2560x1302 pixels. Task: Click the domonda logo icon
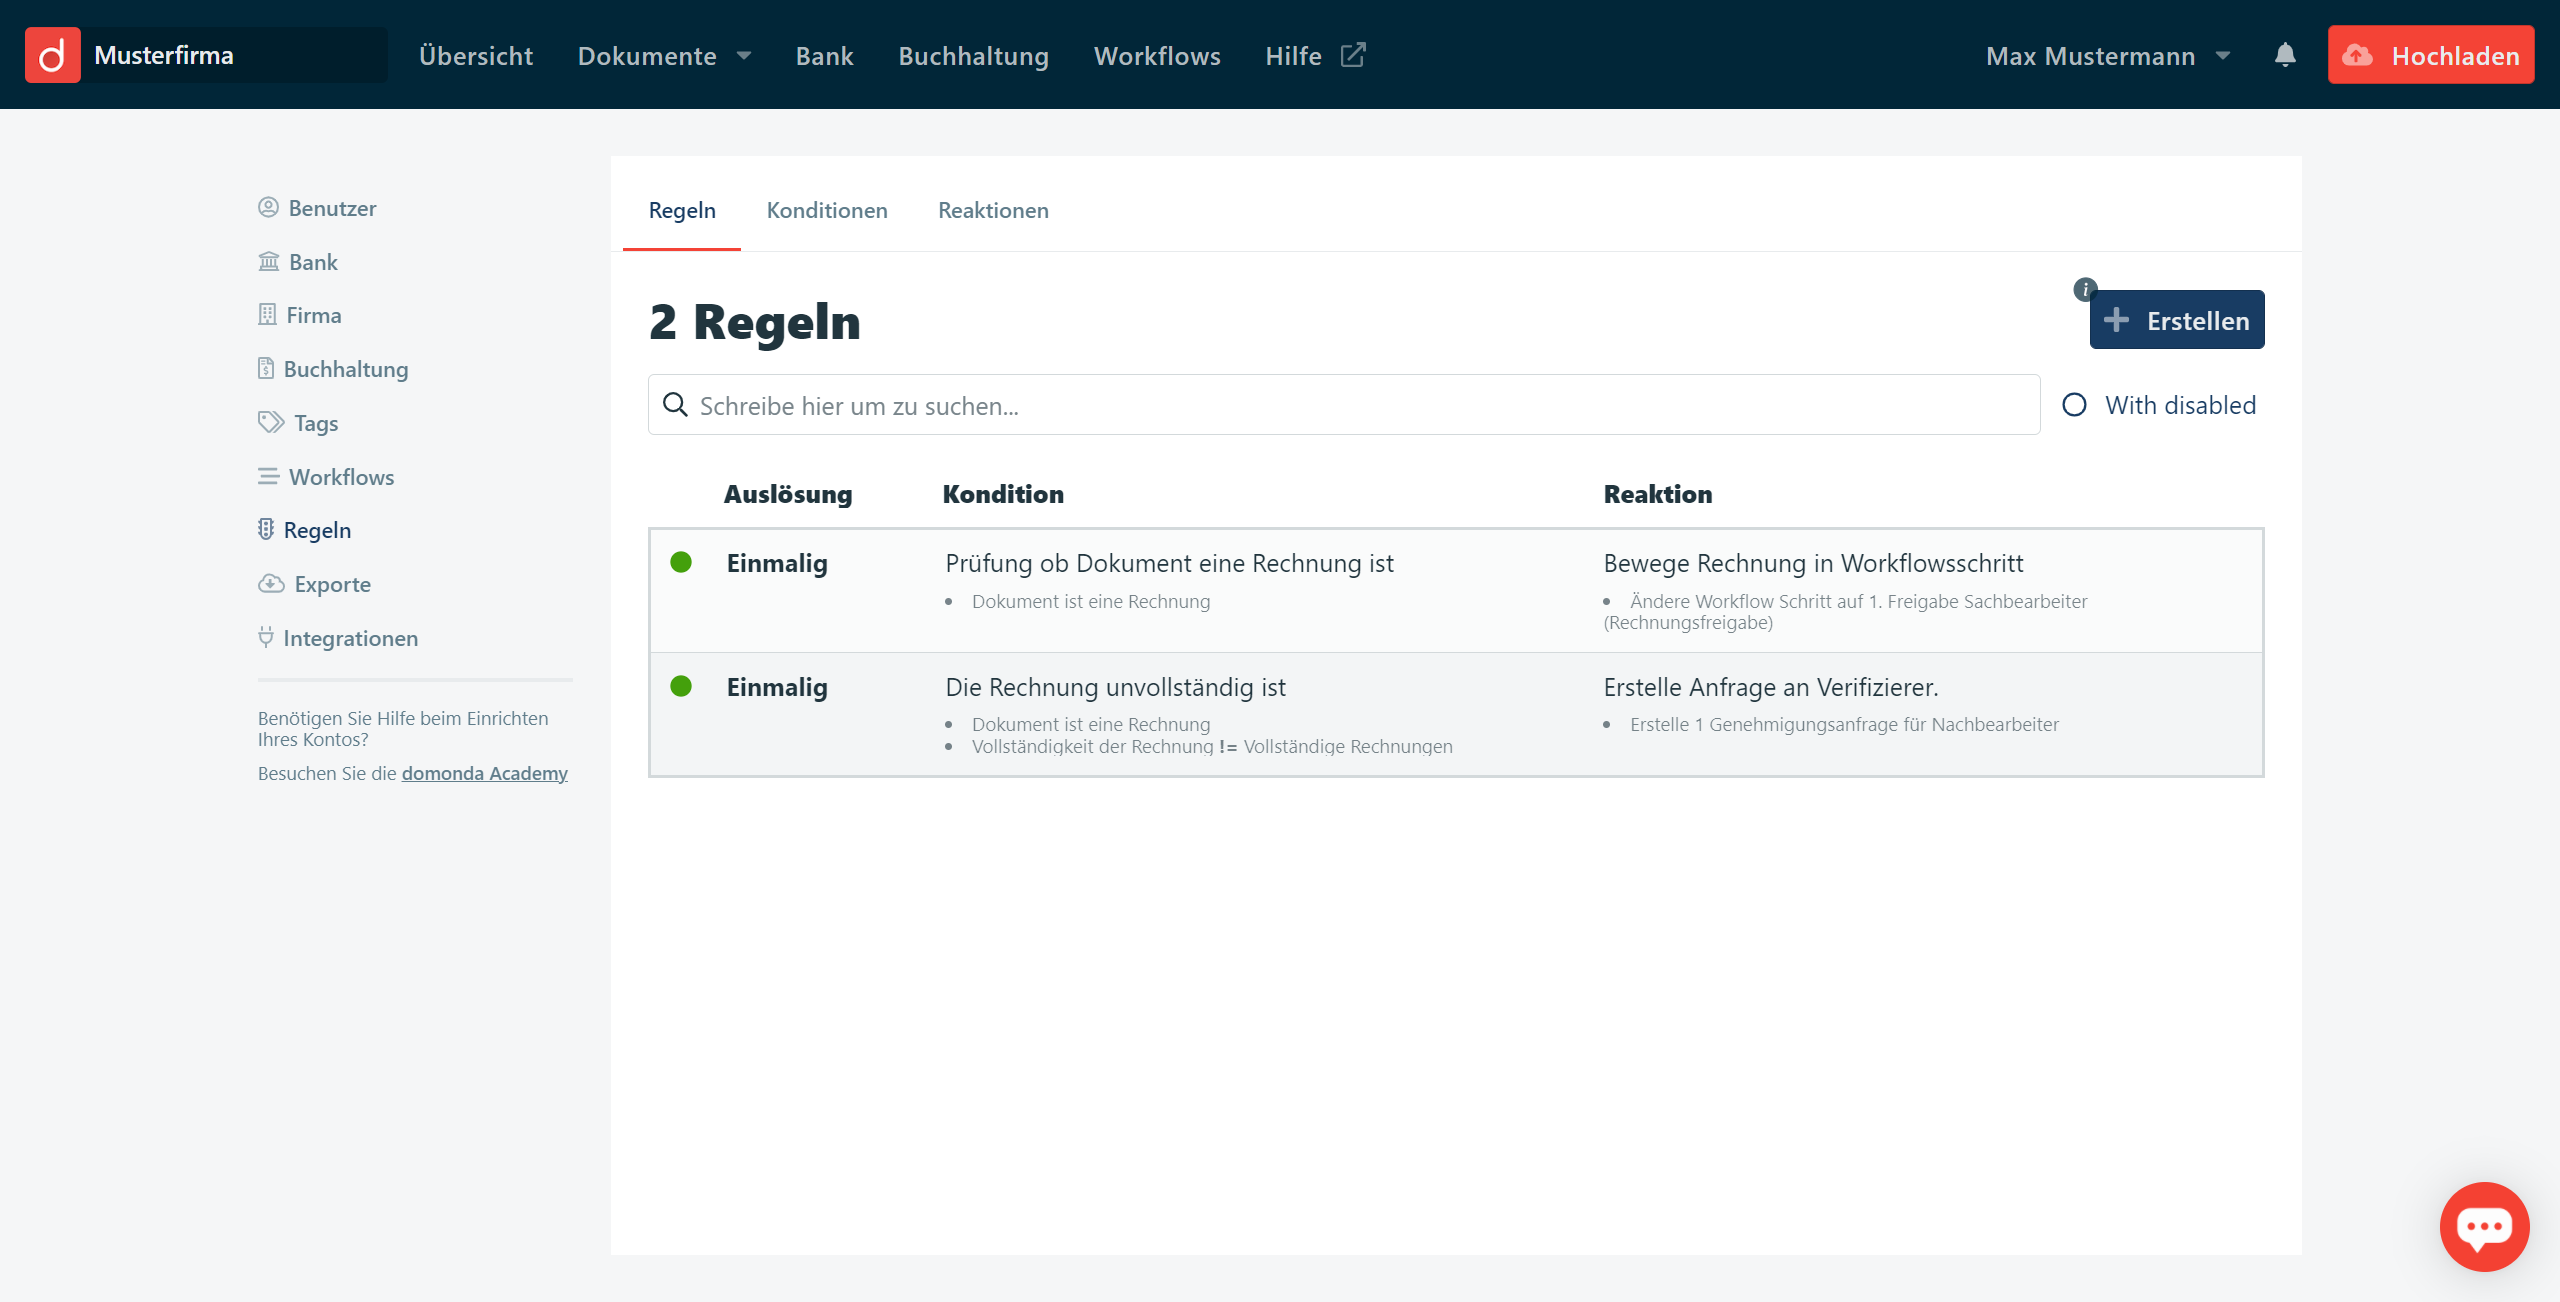pyautogui.click(x=52, y=55)
